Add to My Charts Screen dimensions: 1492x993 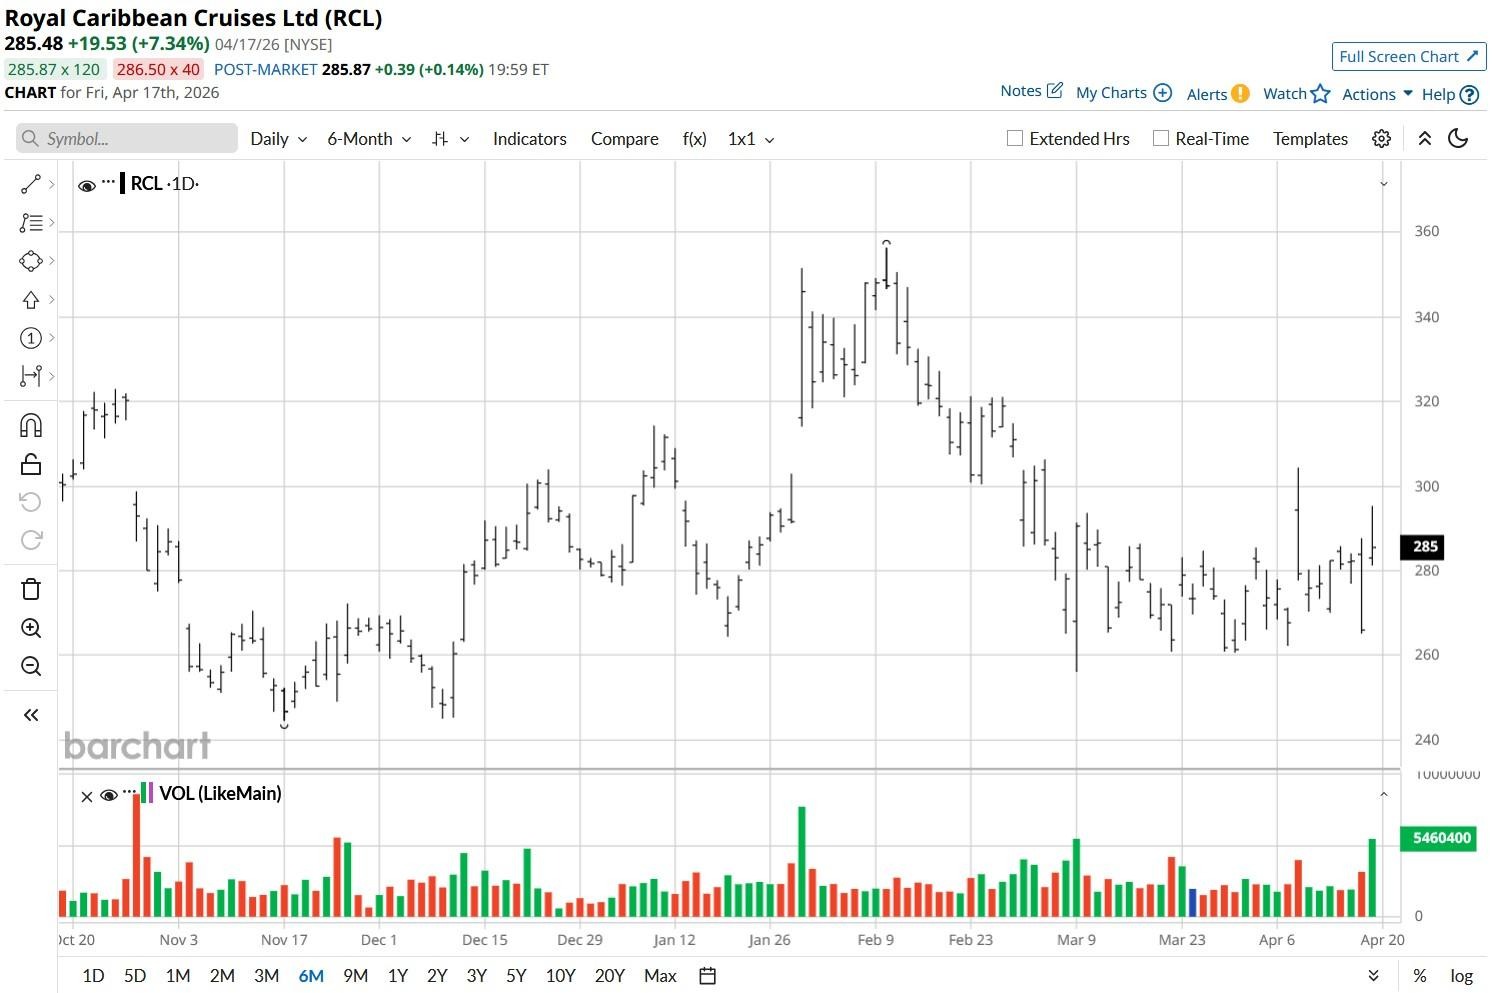click(1123, 93)
